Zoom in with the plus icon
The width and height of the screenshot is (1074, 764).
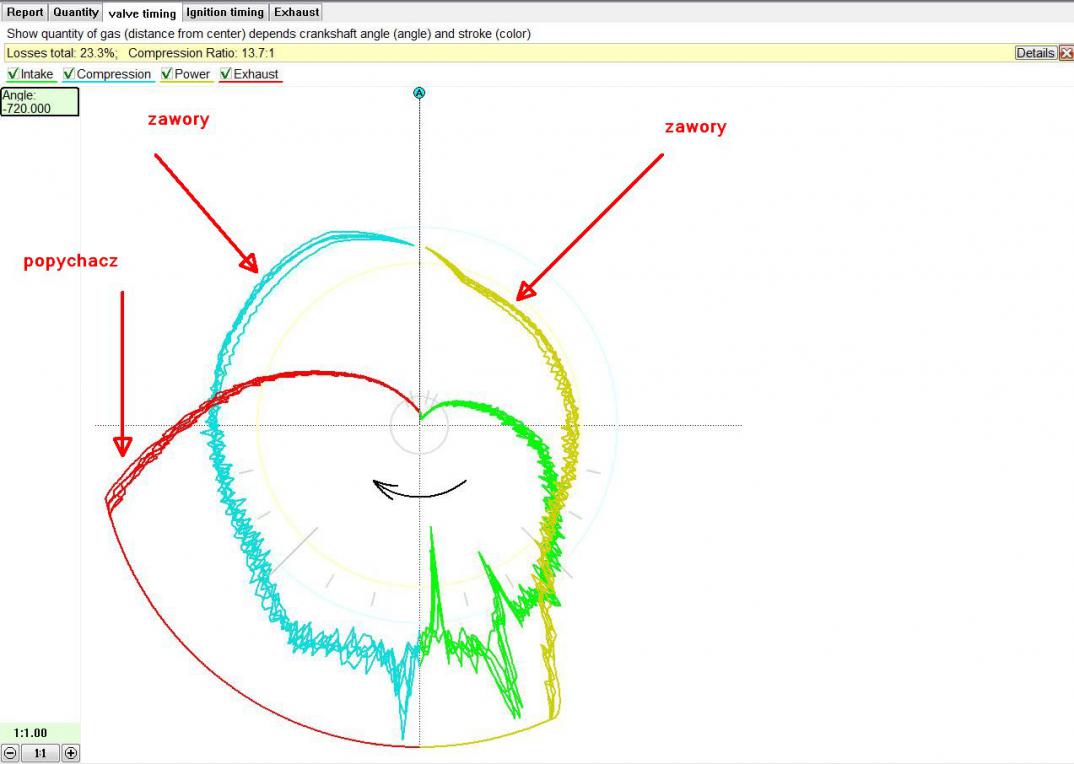click(71, 753)
